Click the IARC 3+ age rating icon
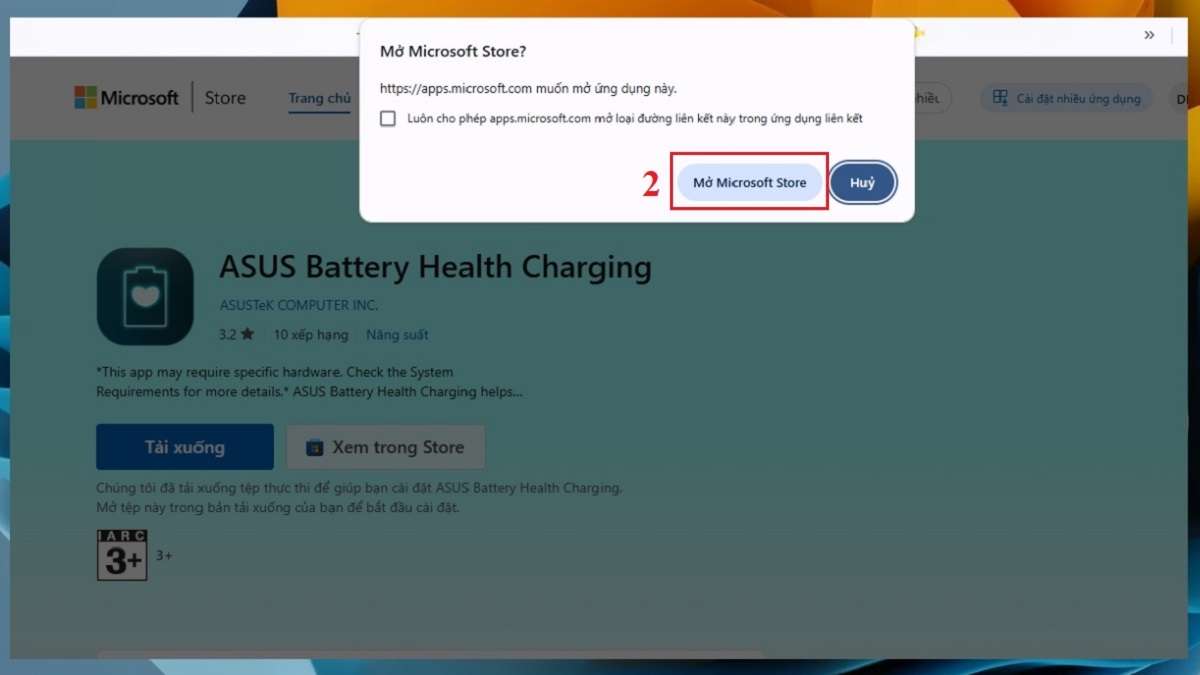1200x675 pixels. 121,556
